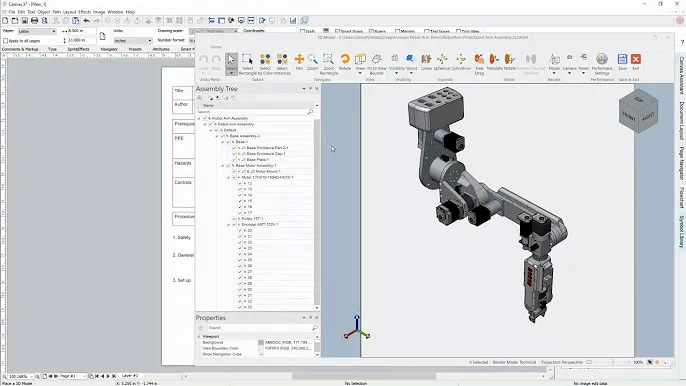Toggle the Pulley 107-1 visibility checkbox
This screenshot has width=686, height=386.
pyautogui.click(x=234, y=218)
